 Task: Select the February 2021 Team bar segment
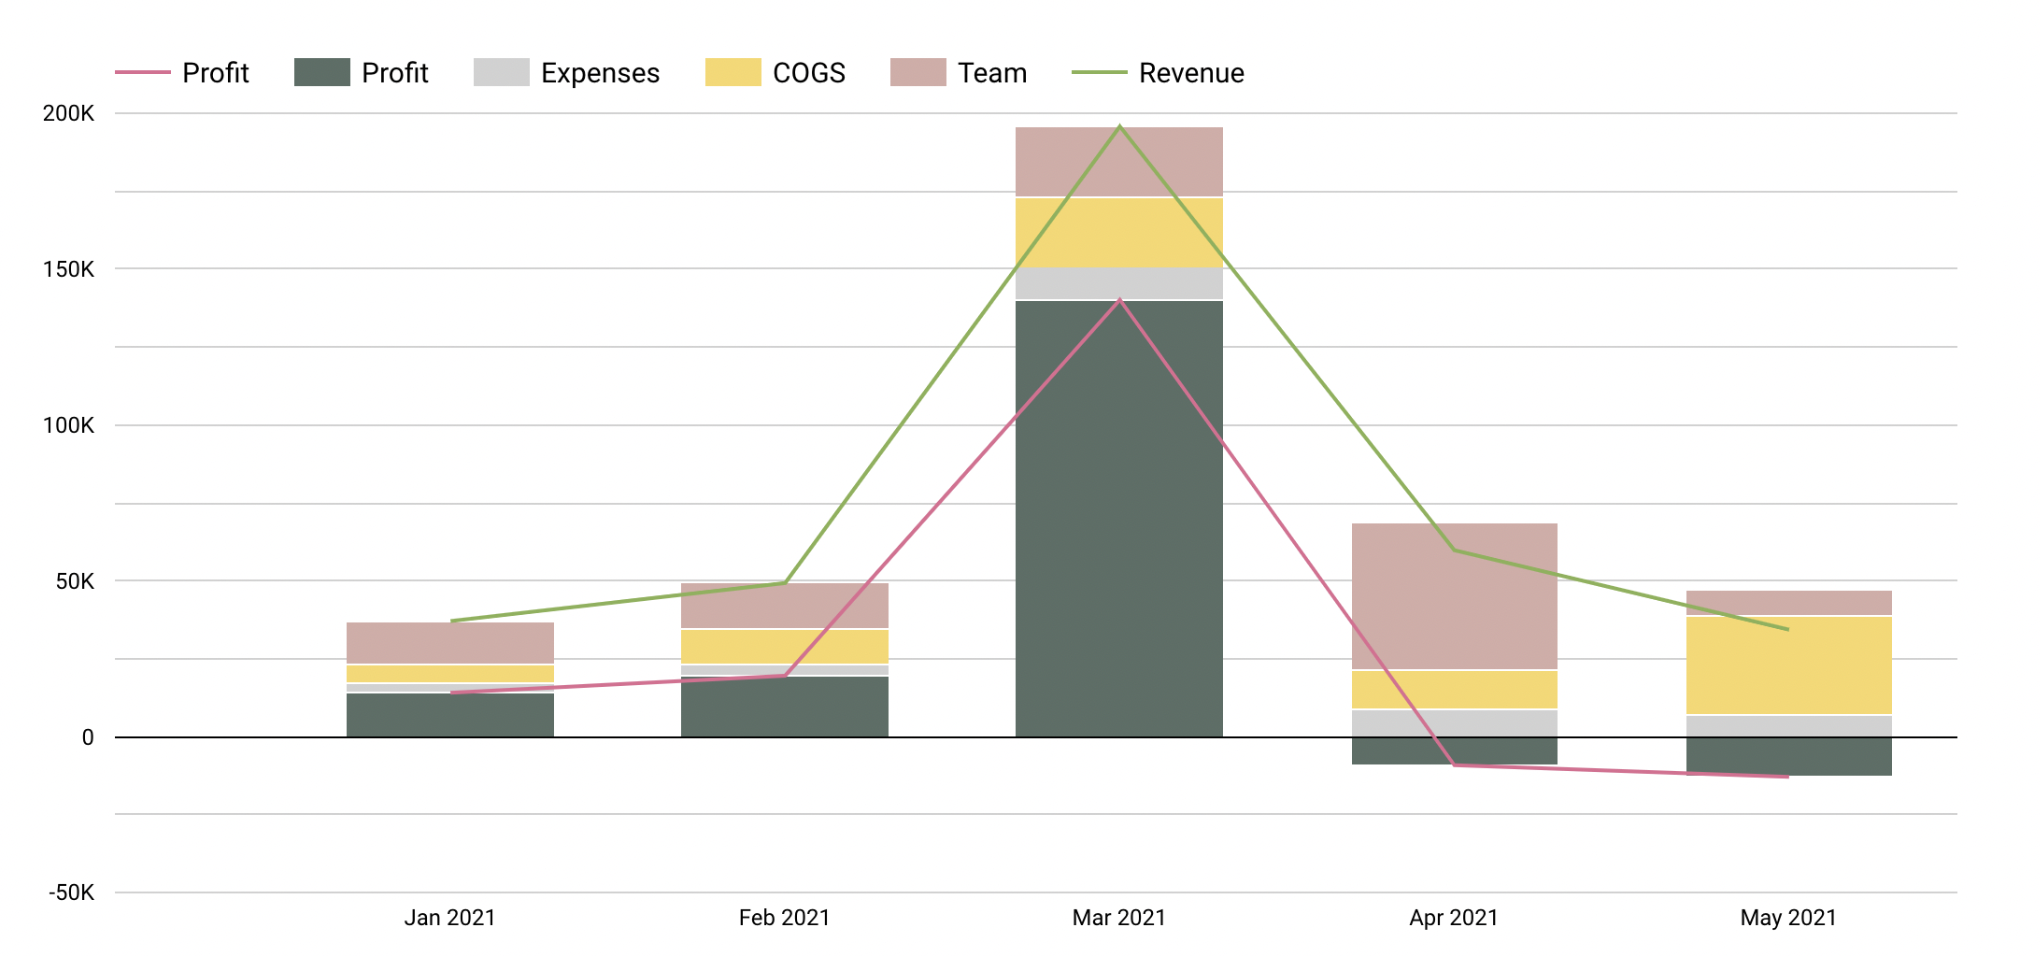pyautogui.click(x=785, y=606)
